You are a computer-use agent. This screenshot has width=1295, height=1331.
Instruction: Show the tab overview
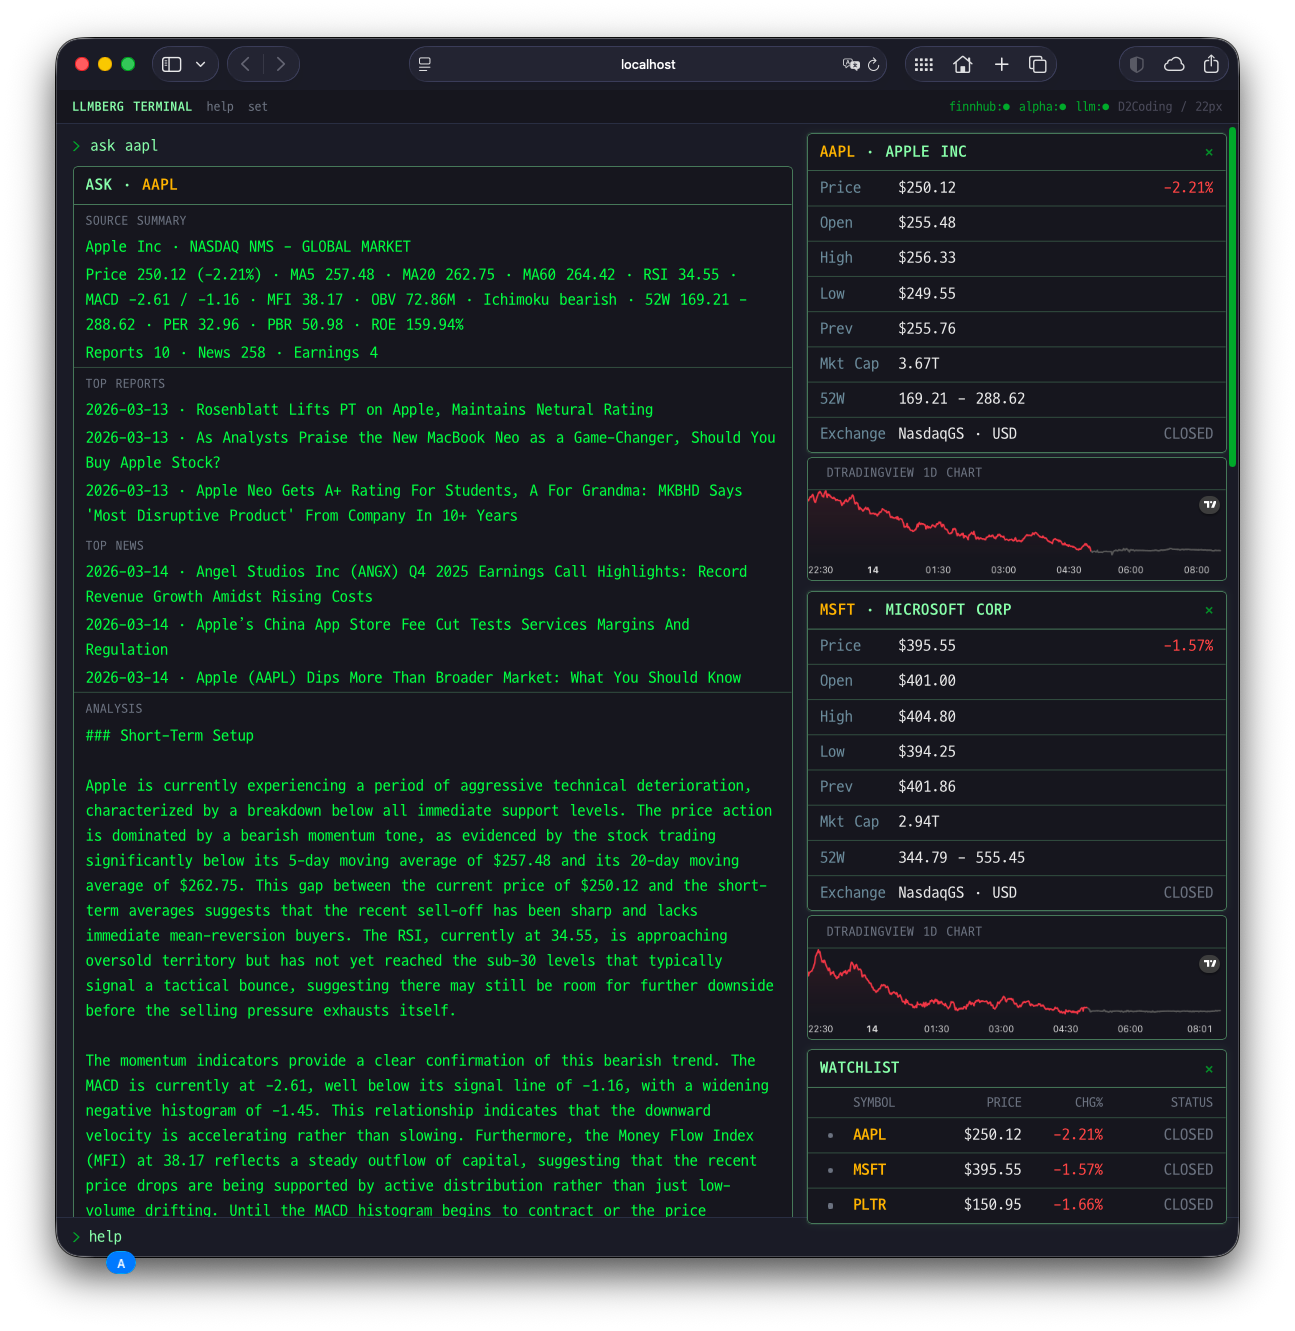click(x=1038, y=64)
